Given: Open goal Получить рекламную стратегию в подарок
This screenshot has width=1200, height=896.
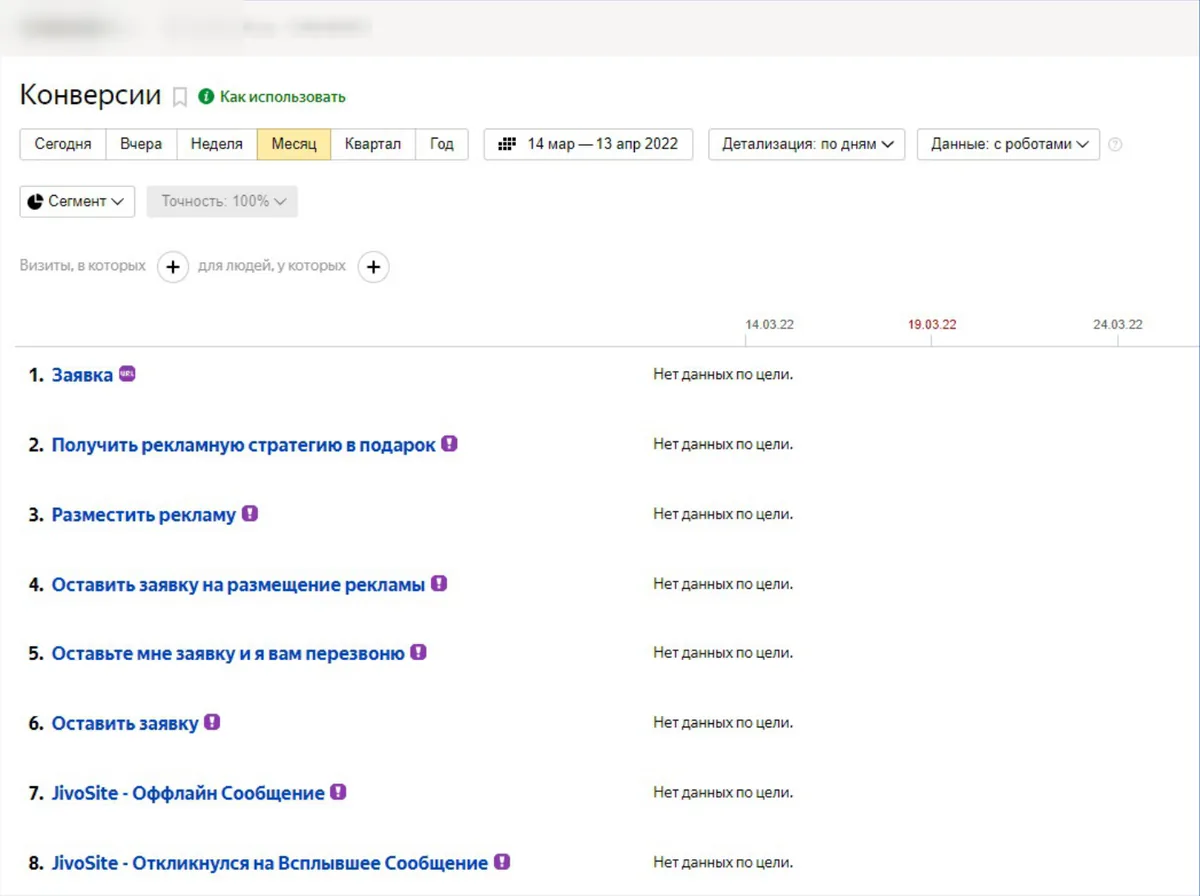Looking at the screenshot, I should click(x=244, y=446).
